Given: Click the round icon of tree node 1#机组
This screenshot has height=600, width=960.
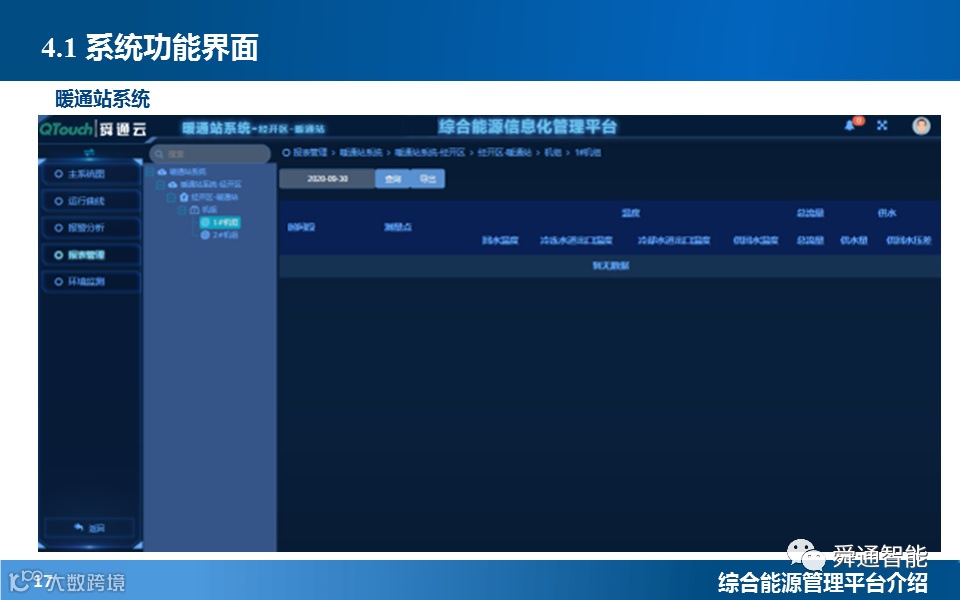Looking at the screenshot, I should coord(206,222).
